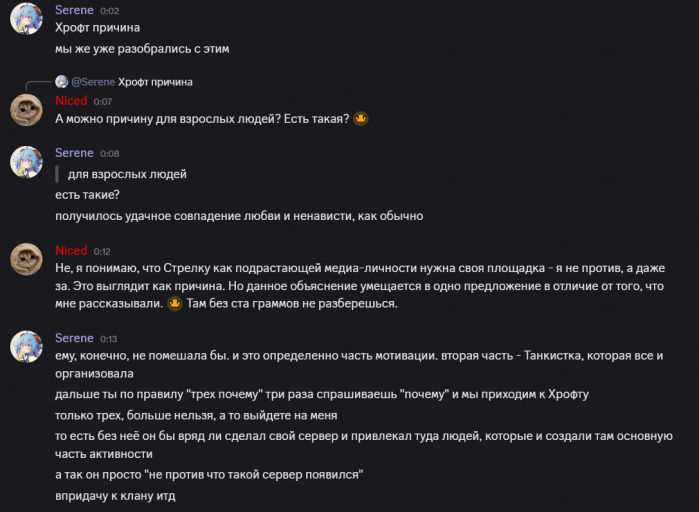Select the quoted text "для взрослых людей"

tap(127, 174)
